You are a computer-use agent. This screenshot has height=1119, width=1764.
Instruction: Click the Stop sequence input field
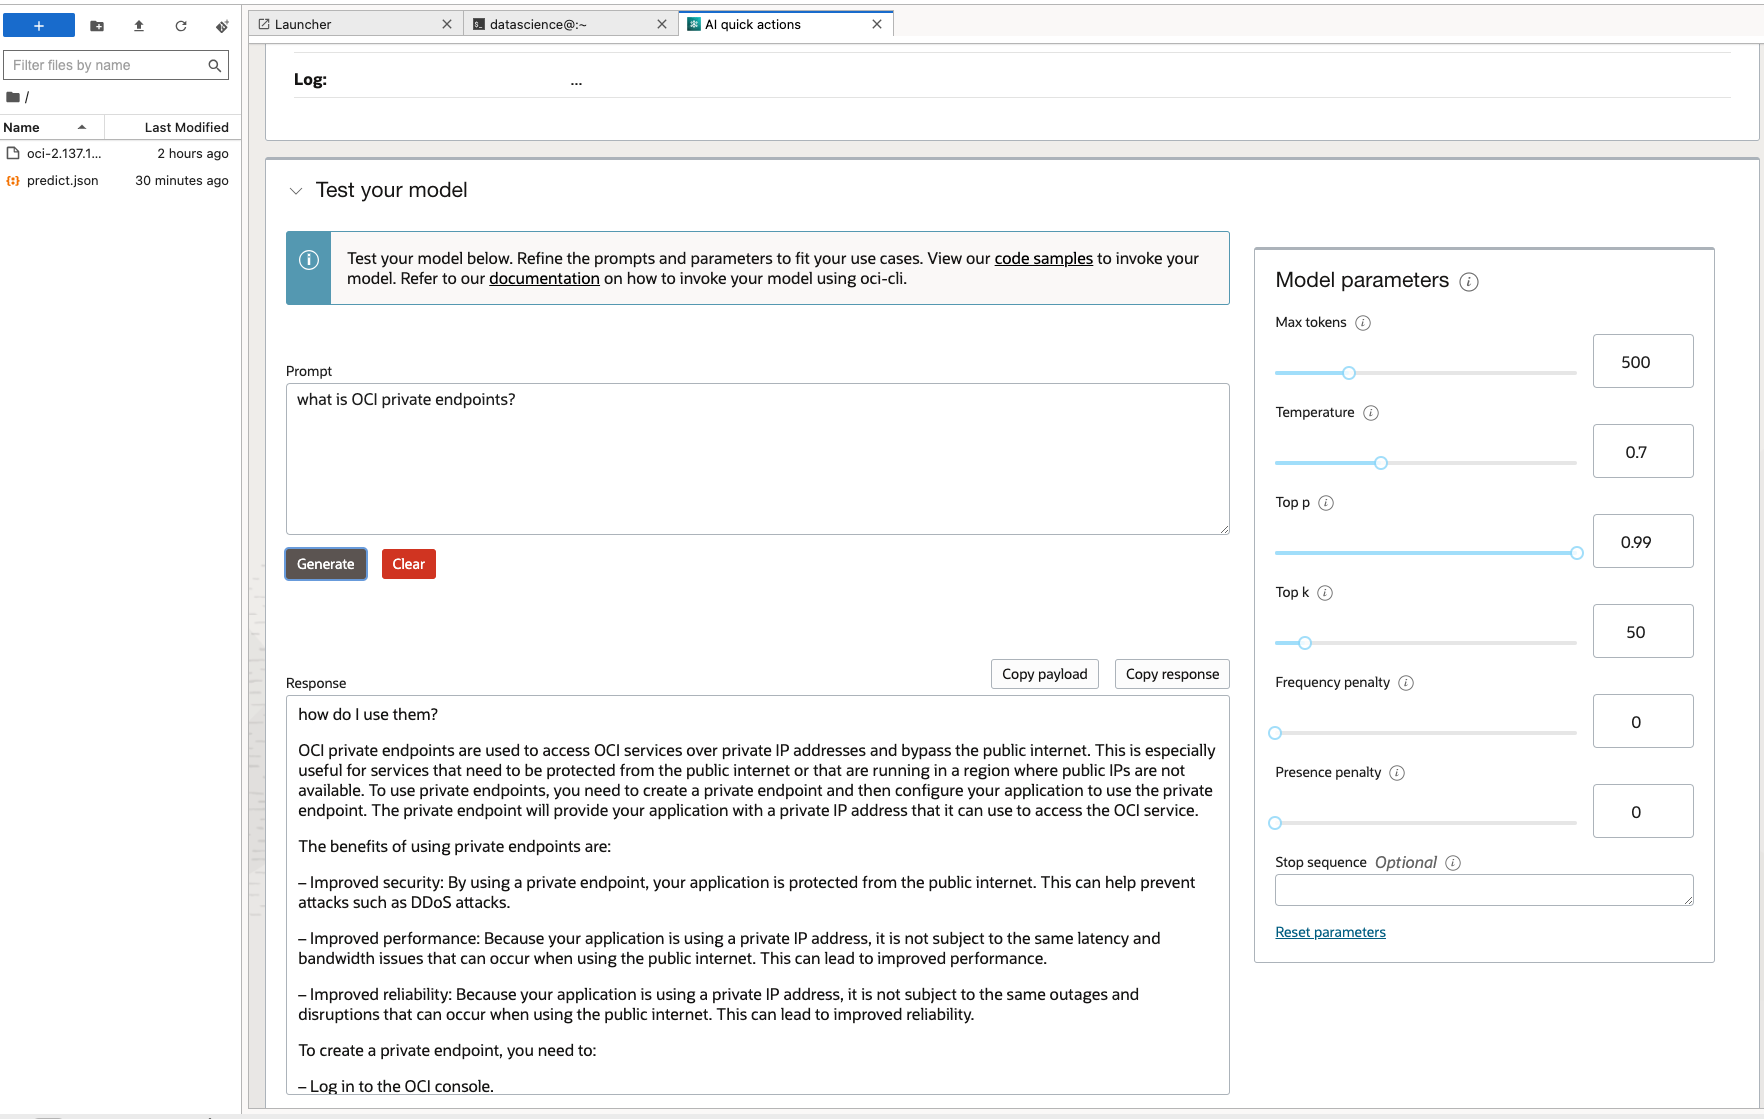point(1484,890)
